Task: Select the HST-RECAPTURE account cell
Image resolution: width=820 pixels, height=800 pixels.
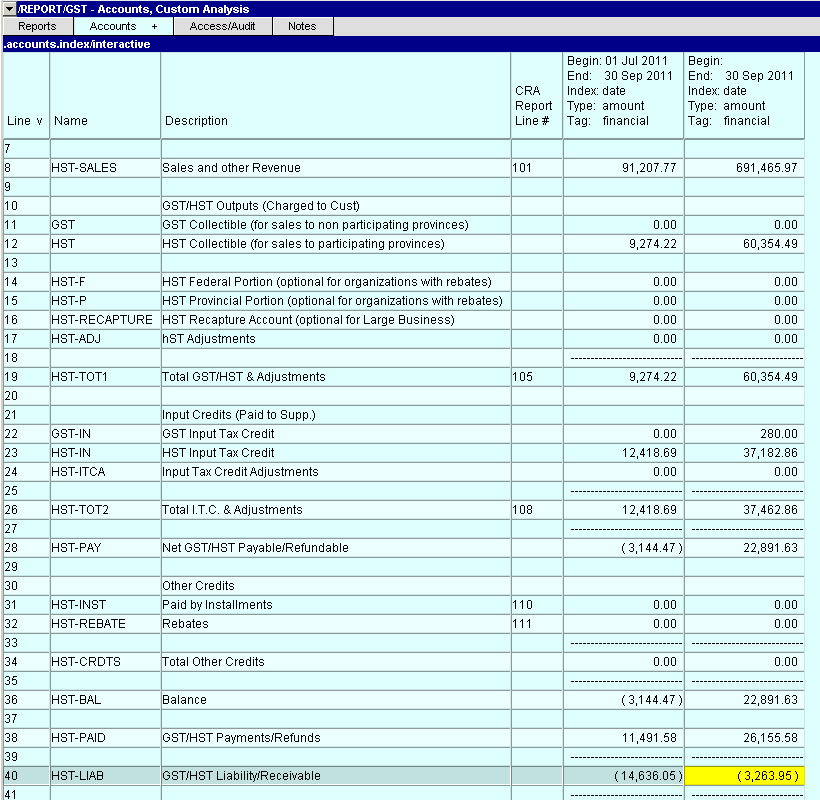Action: tap(102, 320)
